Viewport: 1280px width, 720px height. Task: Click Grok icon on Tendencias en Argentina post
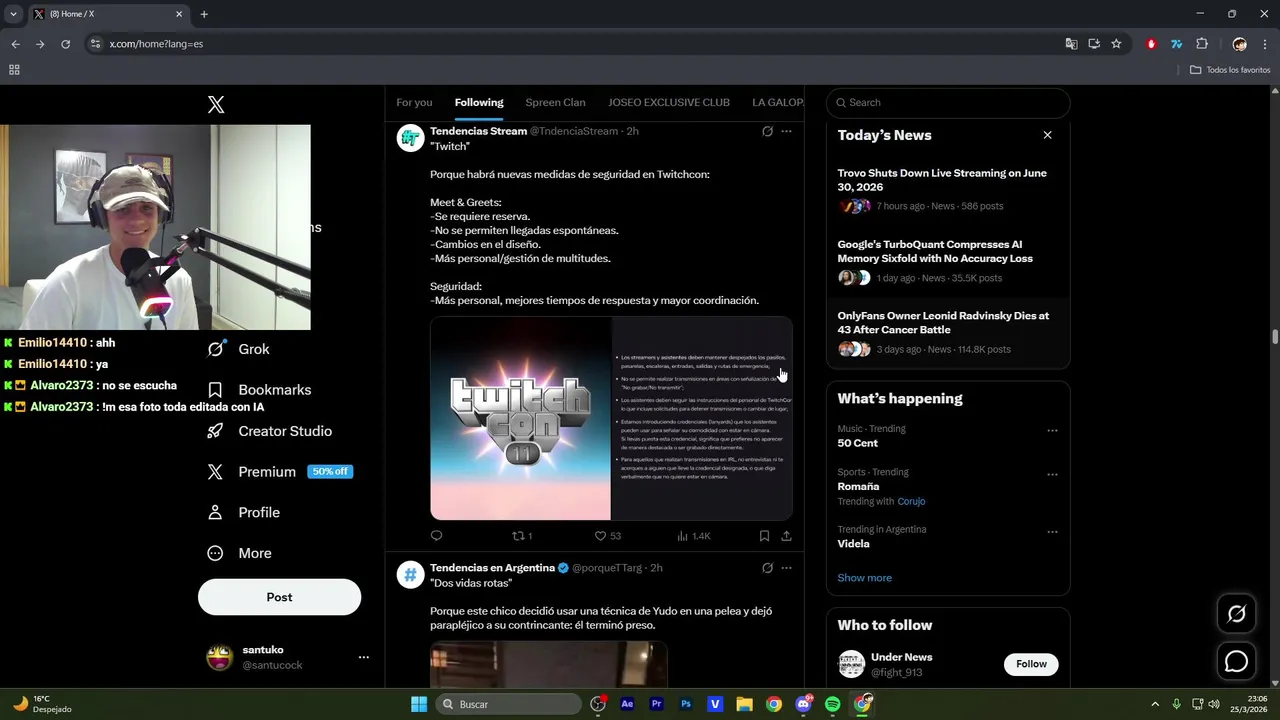pyautogui.click(x=767, y=568)
